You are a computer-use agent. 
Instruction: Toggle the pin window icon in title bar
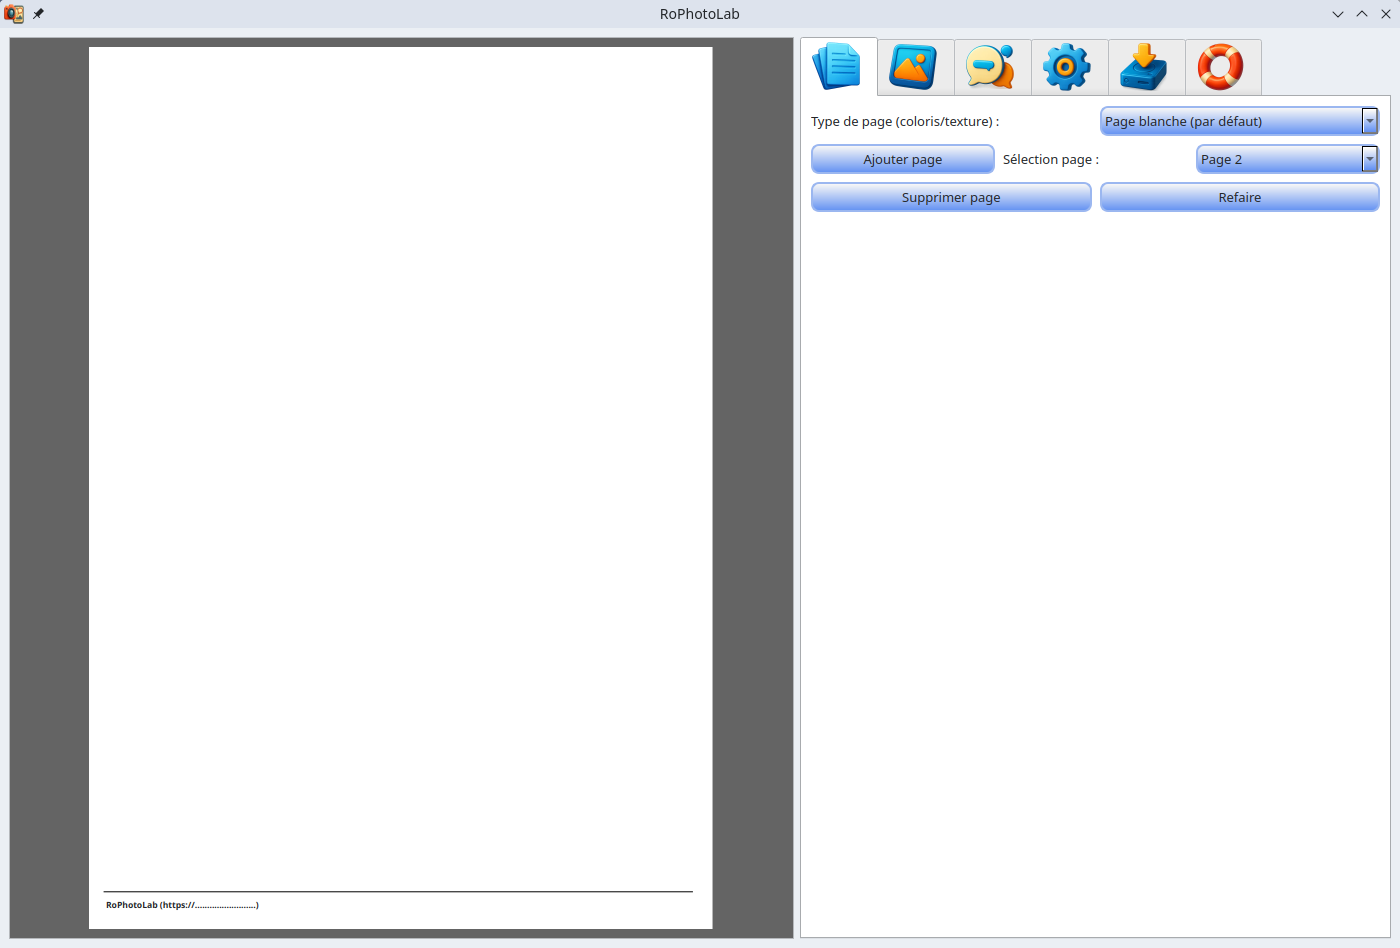pos(39,14)
